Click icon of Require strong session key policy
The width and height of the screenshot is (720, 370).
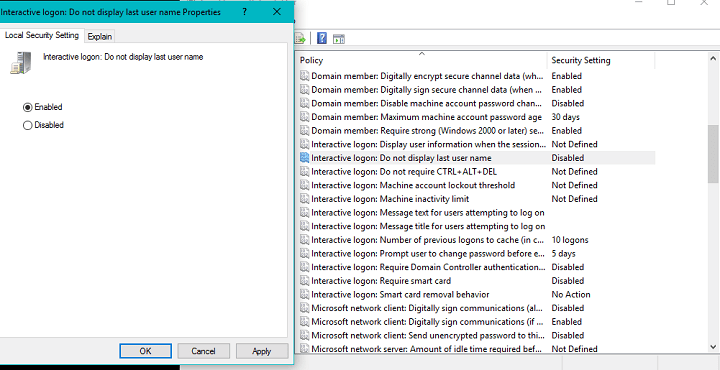click(x=304, y=130)
